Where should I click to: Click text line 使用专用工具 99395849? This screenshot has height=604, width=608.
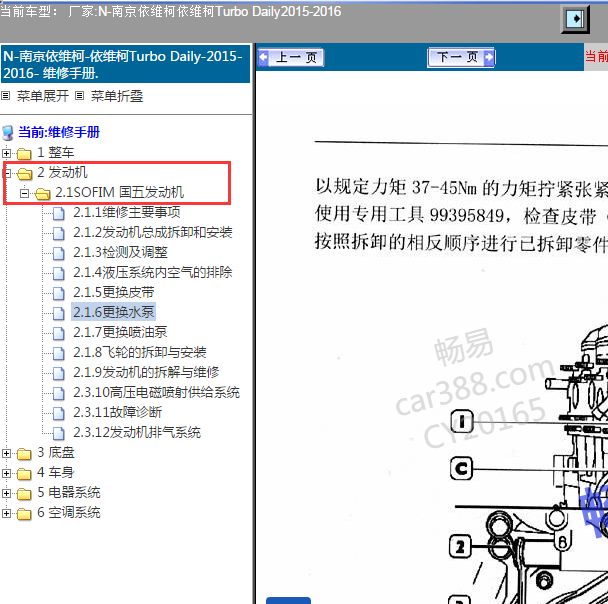tap(461, 215)
